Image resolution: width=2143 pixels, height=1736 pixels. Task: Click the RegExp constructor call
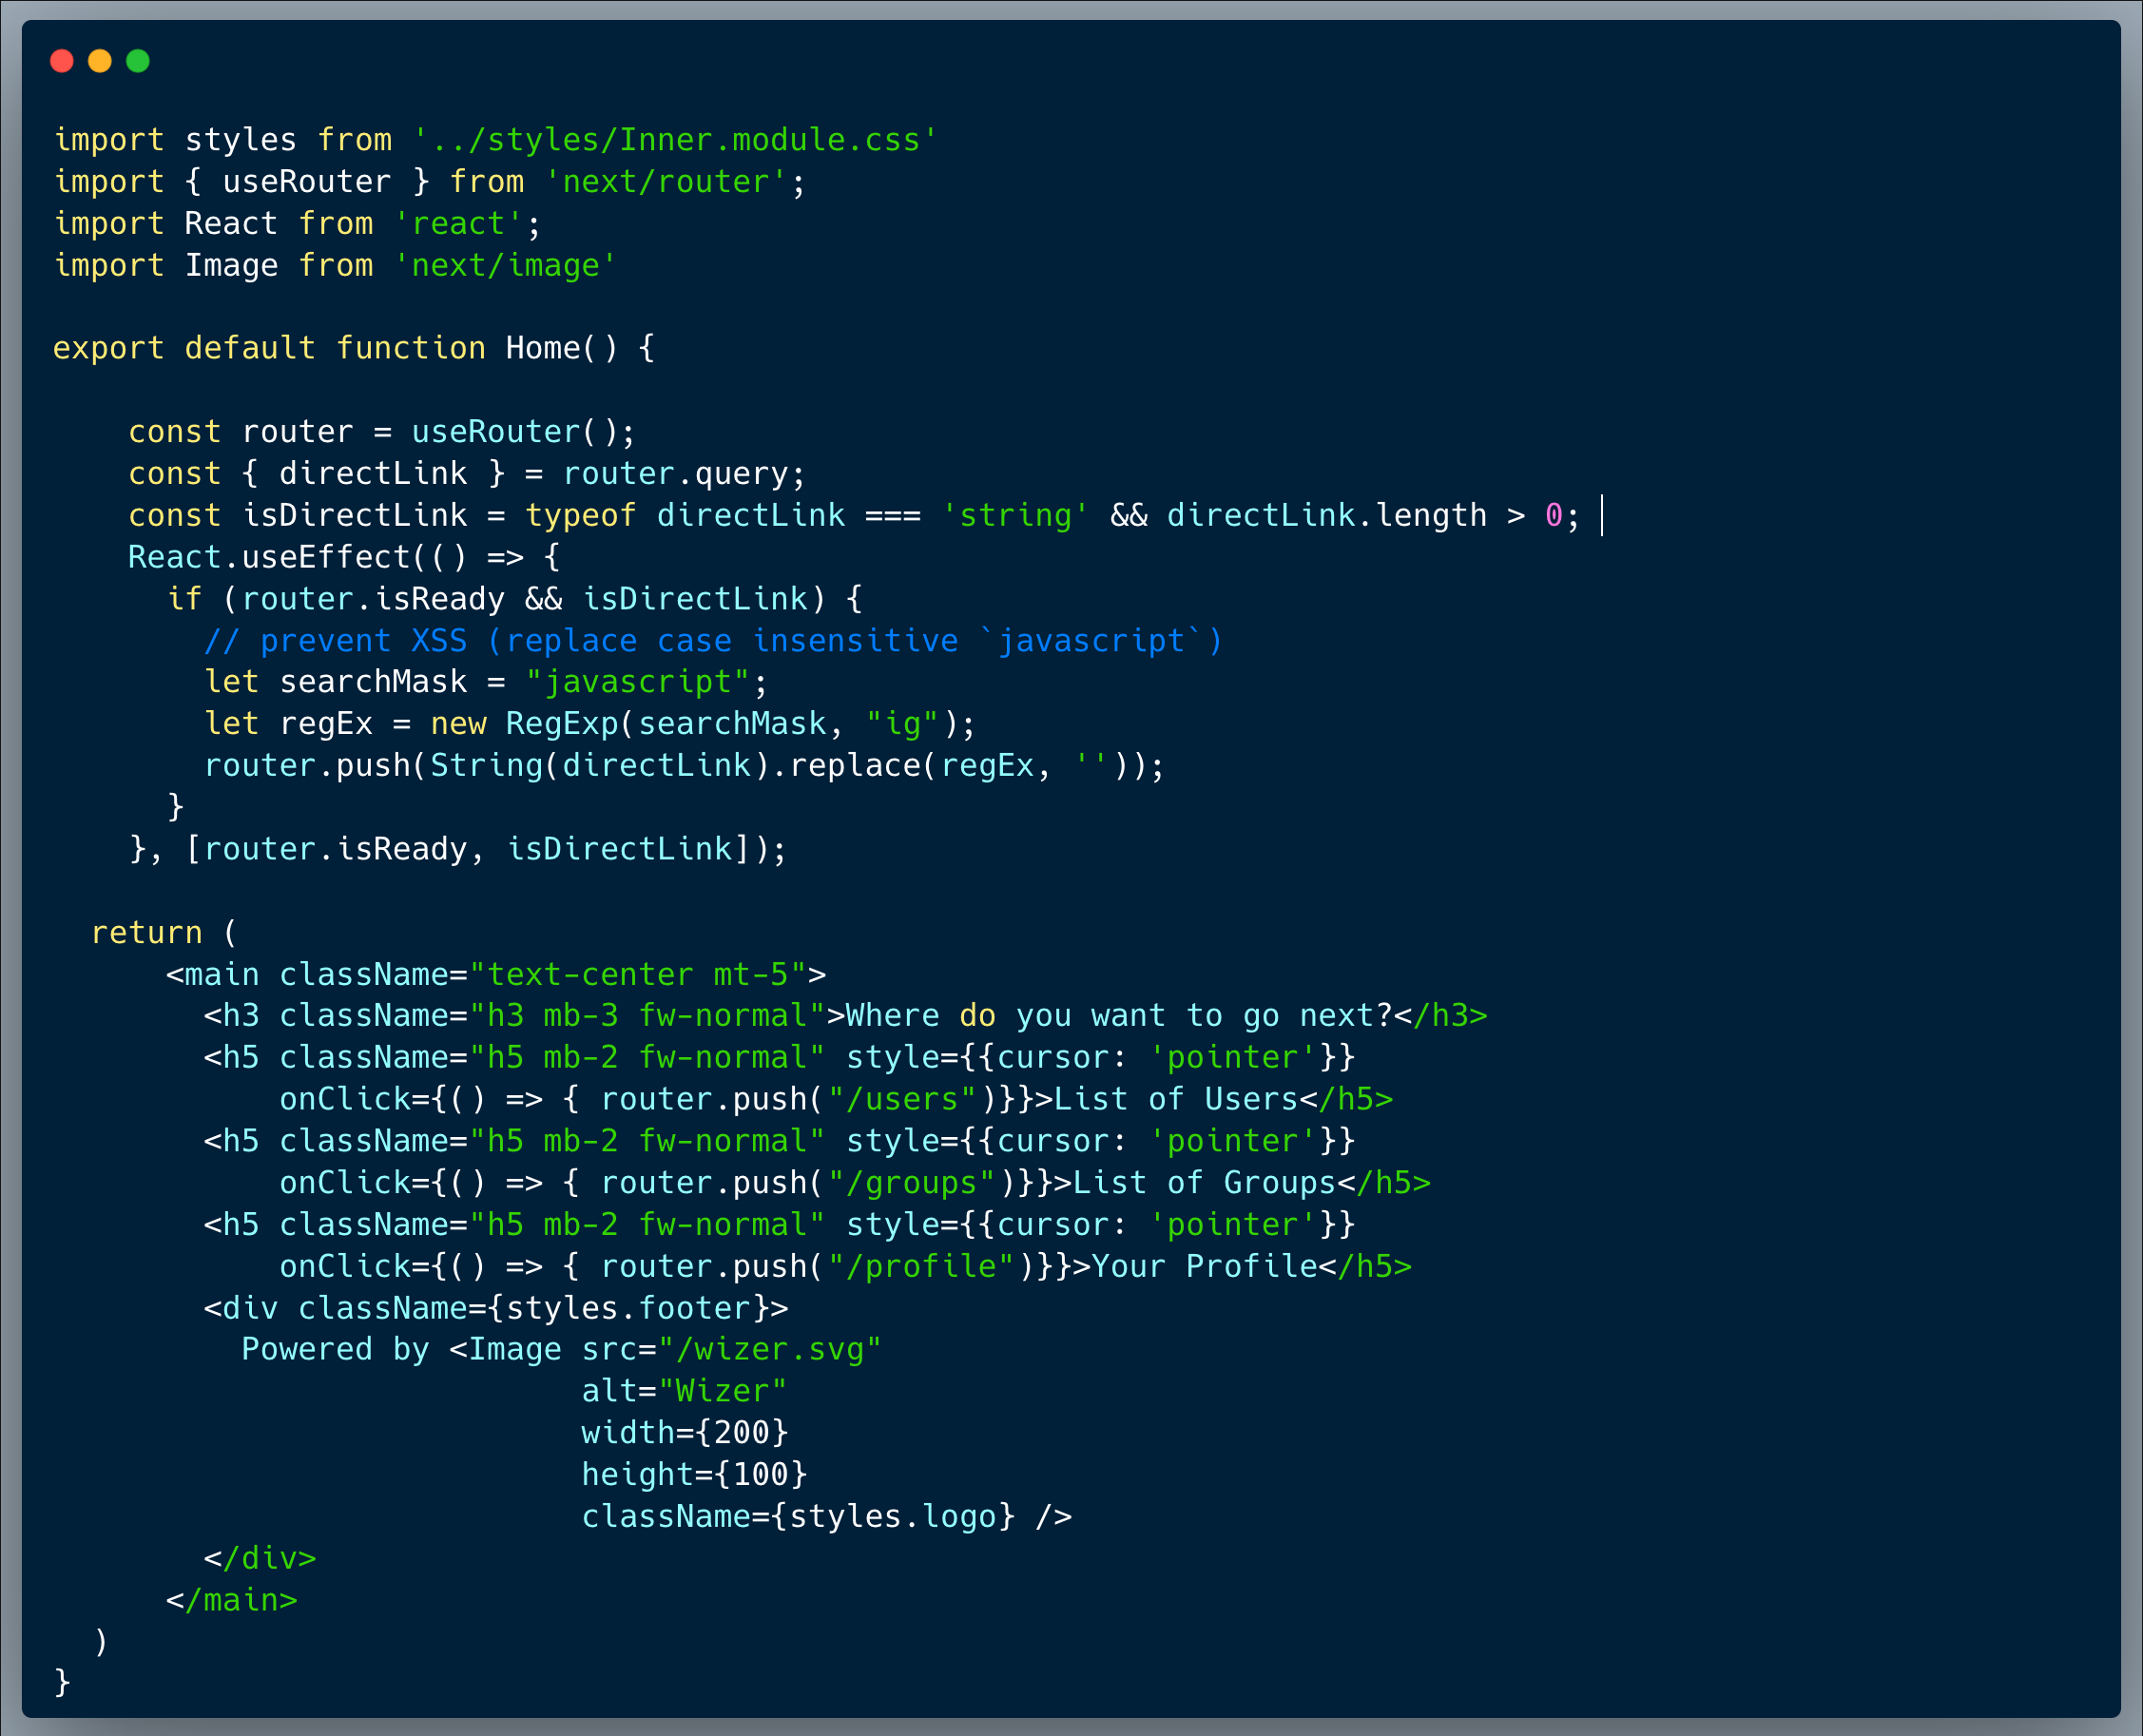562,724
